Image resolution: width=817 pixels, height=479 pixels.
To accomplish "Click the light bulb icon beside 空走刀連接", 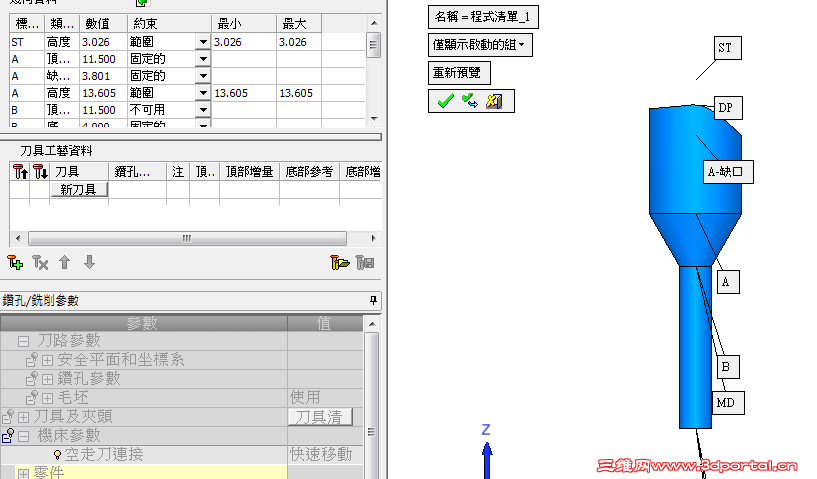I will point(57,455).
